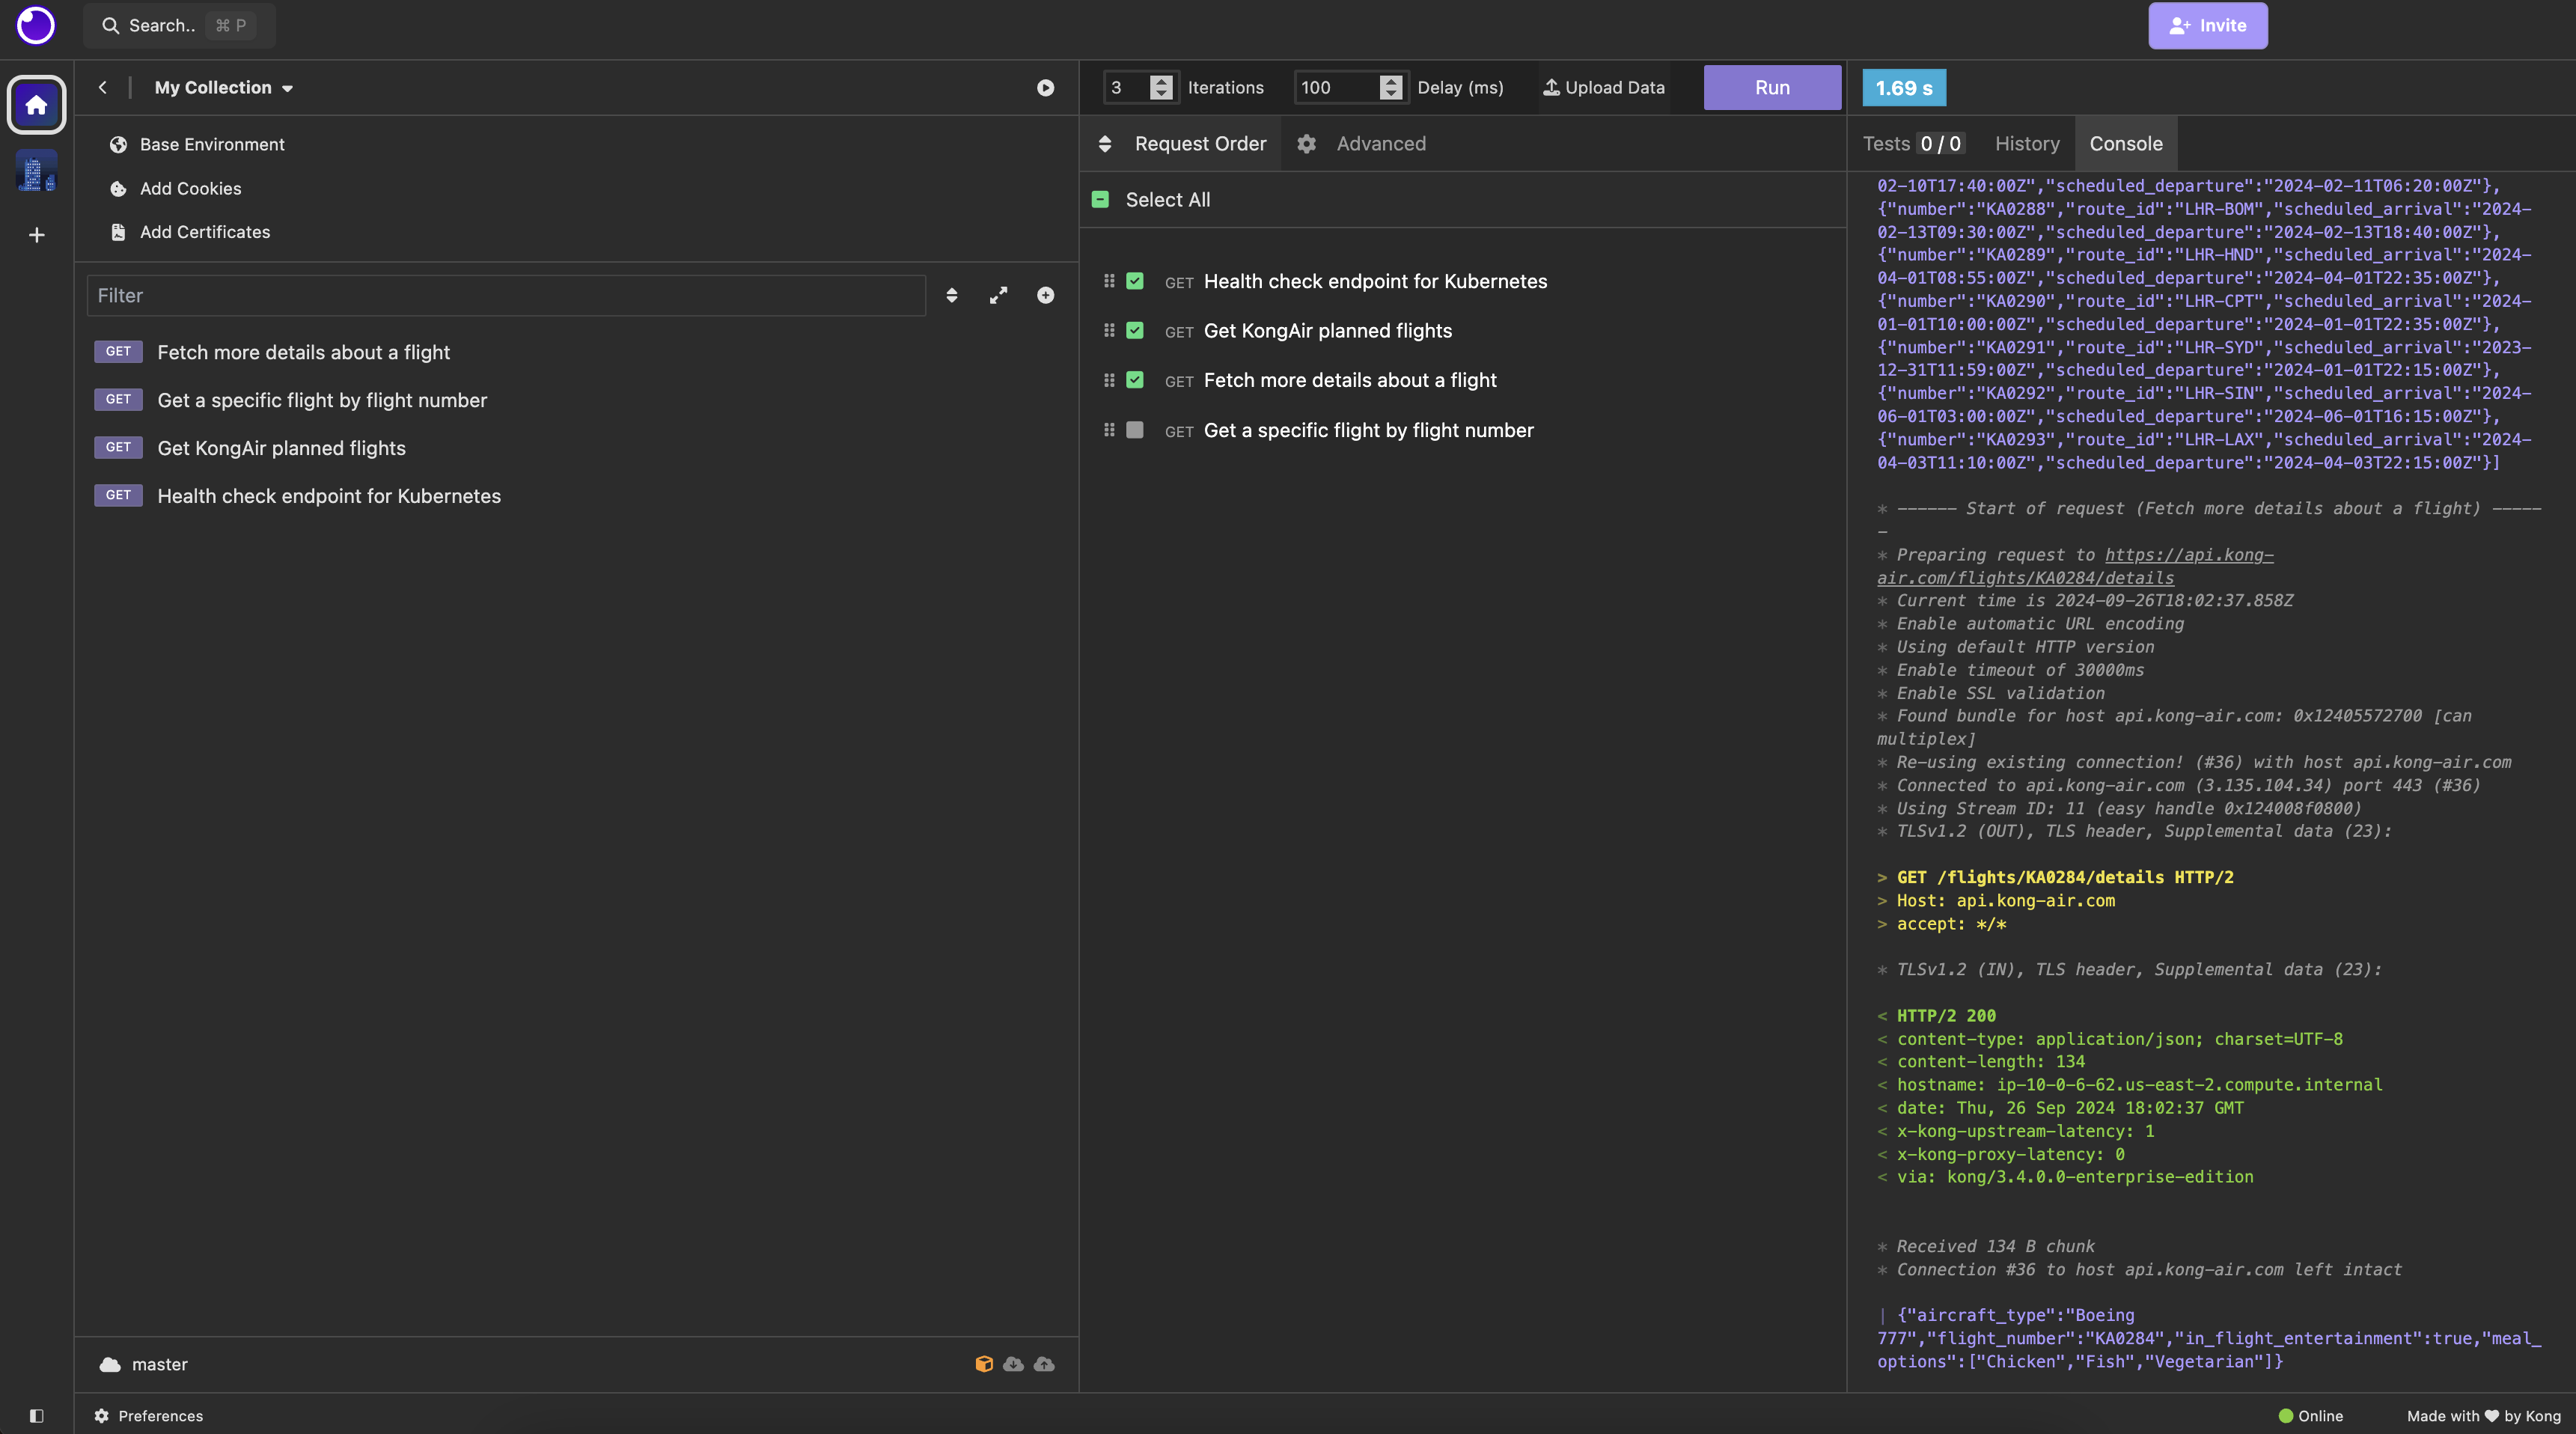
Task: Uncheck Health check endpoint for Kubernetes
Action: coord(1135,281)
